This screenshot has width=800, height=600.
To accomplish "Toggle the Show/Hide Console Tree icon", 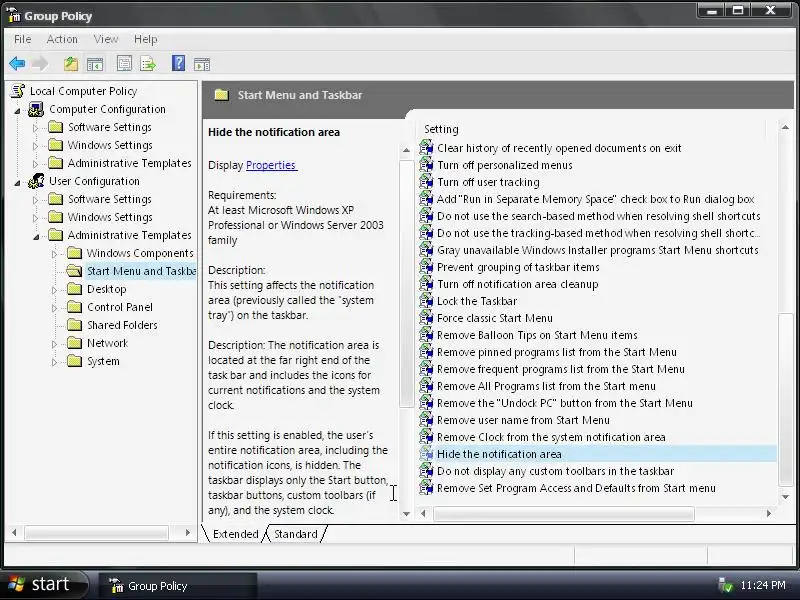I will click(x=95, y=64).
